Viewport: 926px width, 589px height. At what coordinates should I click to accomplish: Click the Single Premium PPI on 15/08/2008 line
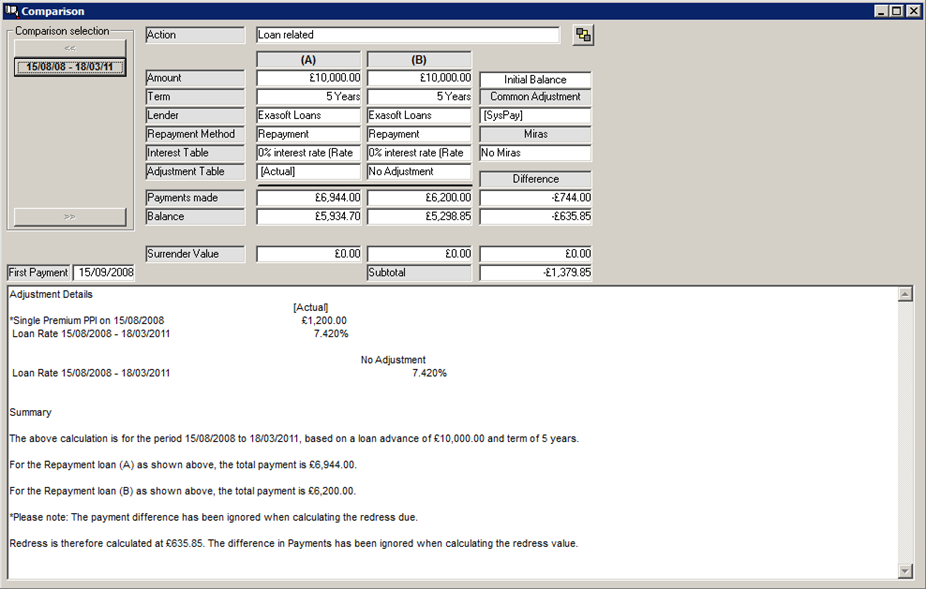[87, 321]
